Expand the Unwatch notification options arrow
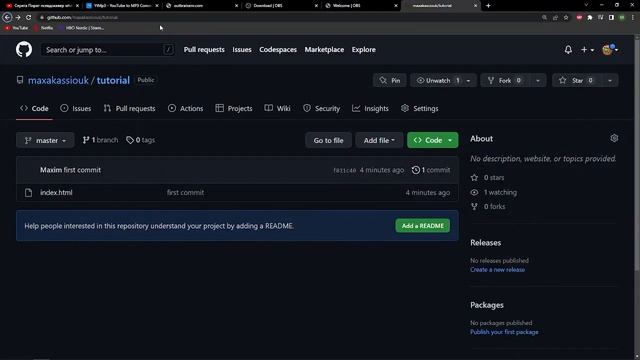This screenshot has width=640, height=360. (x=469, y=80)
